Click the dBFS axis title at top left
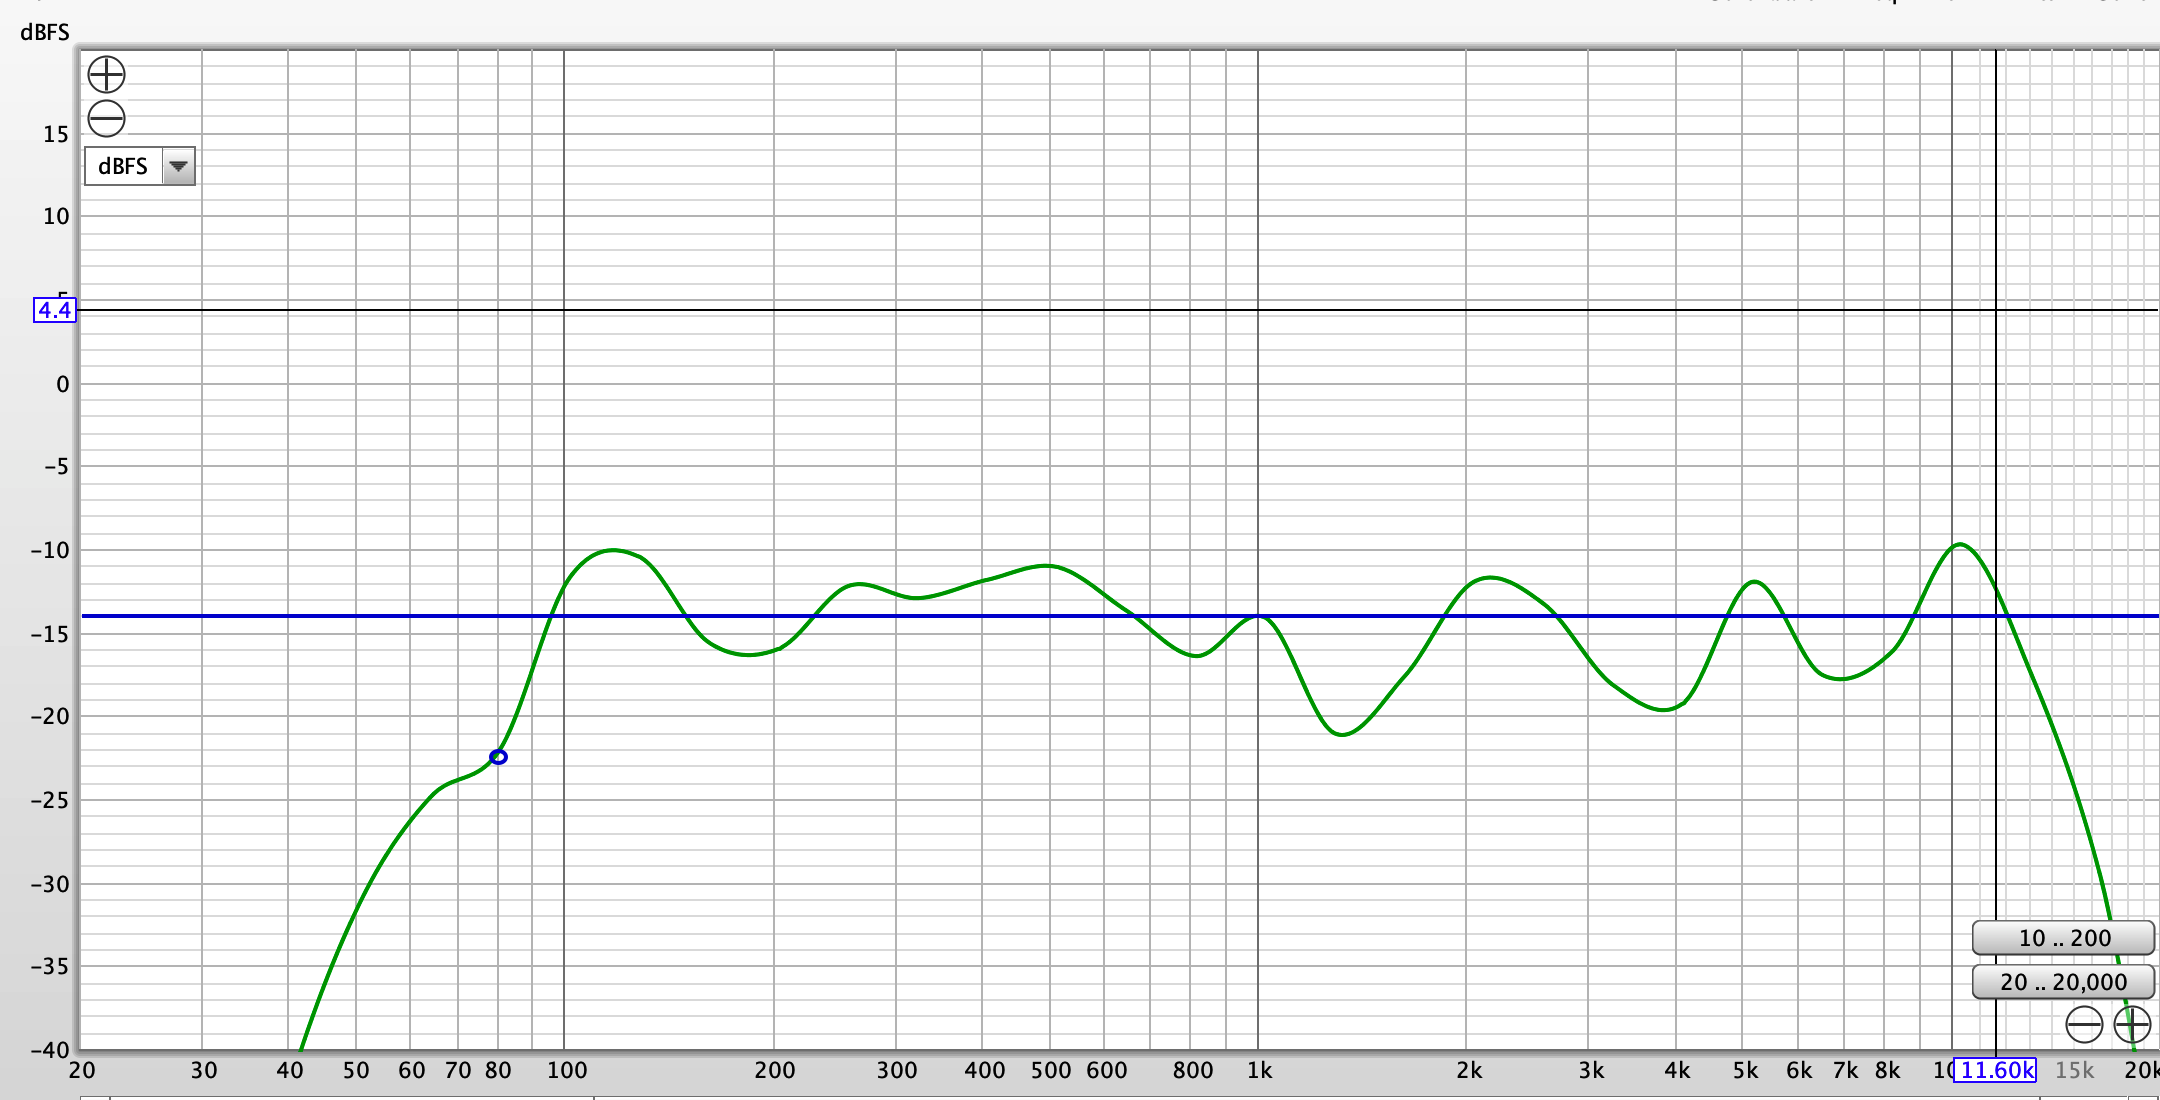The width and height of the screenshot is (2160, 1100). click(x=45, y=32)
